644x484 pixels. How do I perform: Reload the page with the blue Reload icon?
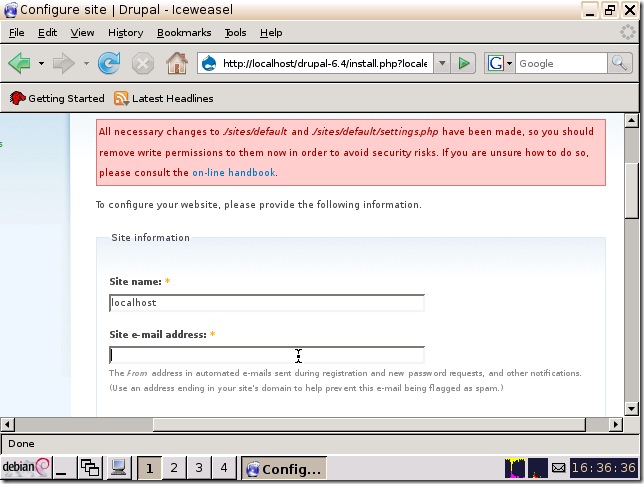tap(109, 63)
